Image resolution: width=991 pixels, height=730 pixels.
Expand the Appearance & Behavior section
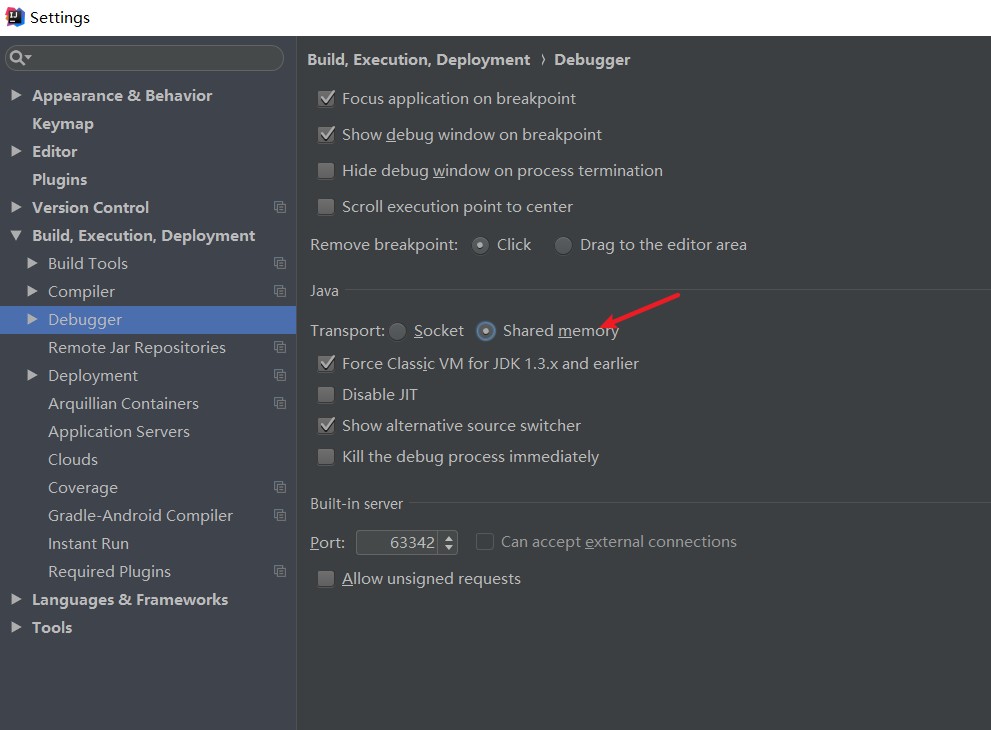point(16,95)
